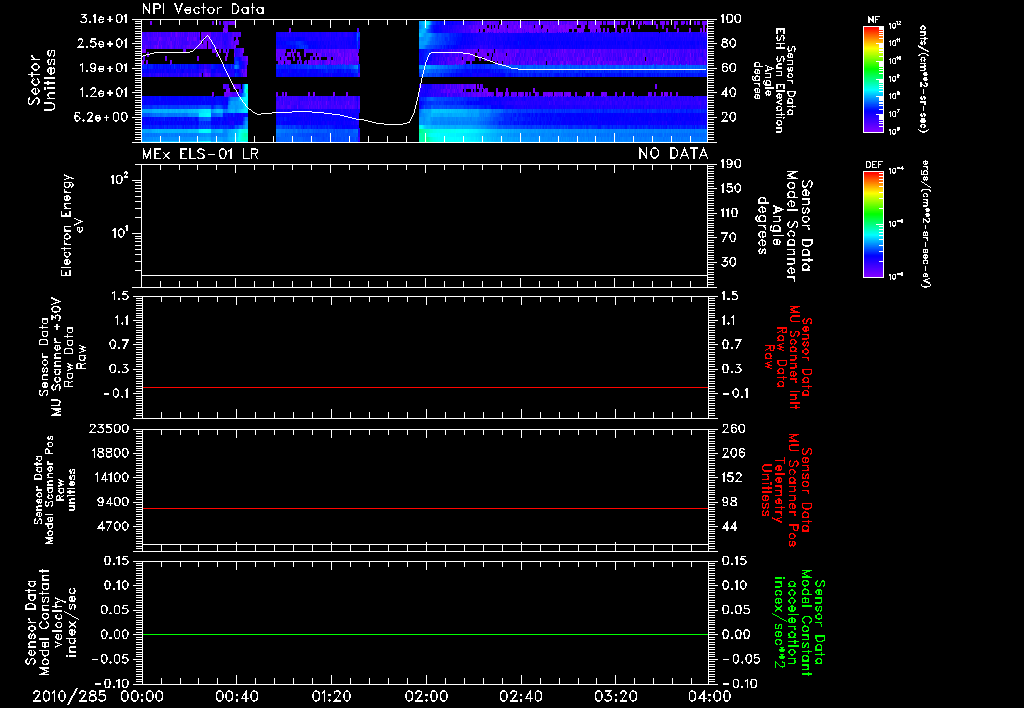
Task: Click the 'cnts/(cm**2-sr-sec)' units label
Action: coord(922,78)
